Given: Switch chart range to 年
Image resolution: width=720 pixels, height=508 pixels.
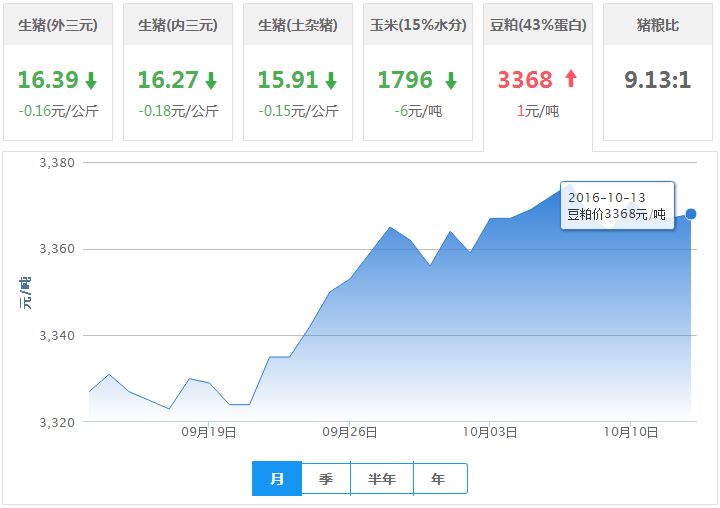Looking at the screenshot, I should pyautogui.click(x=440, y=479).
